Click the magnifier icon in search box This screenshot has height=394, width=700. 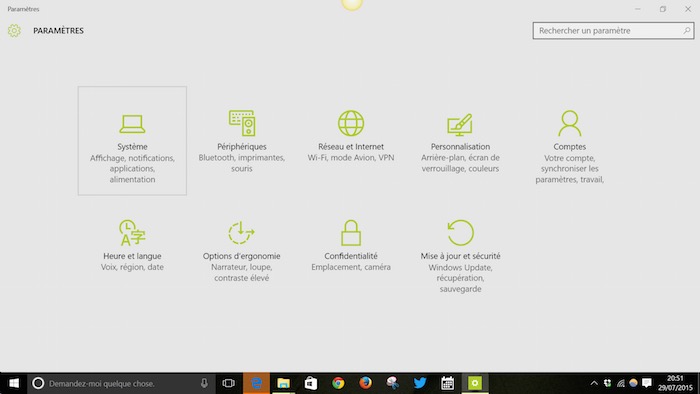pos(687,31)
